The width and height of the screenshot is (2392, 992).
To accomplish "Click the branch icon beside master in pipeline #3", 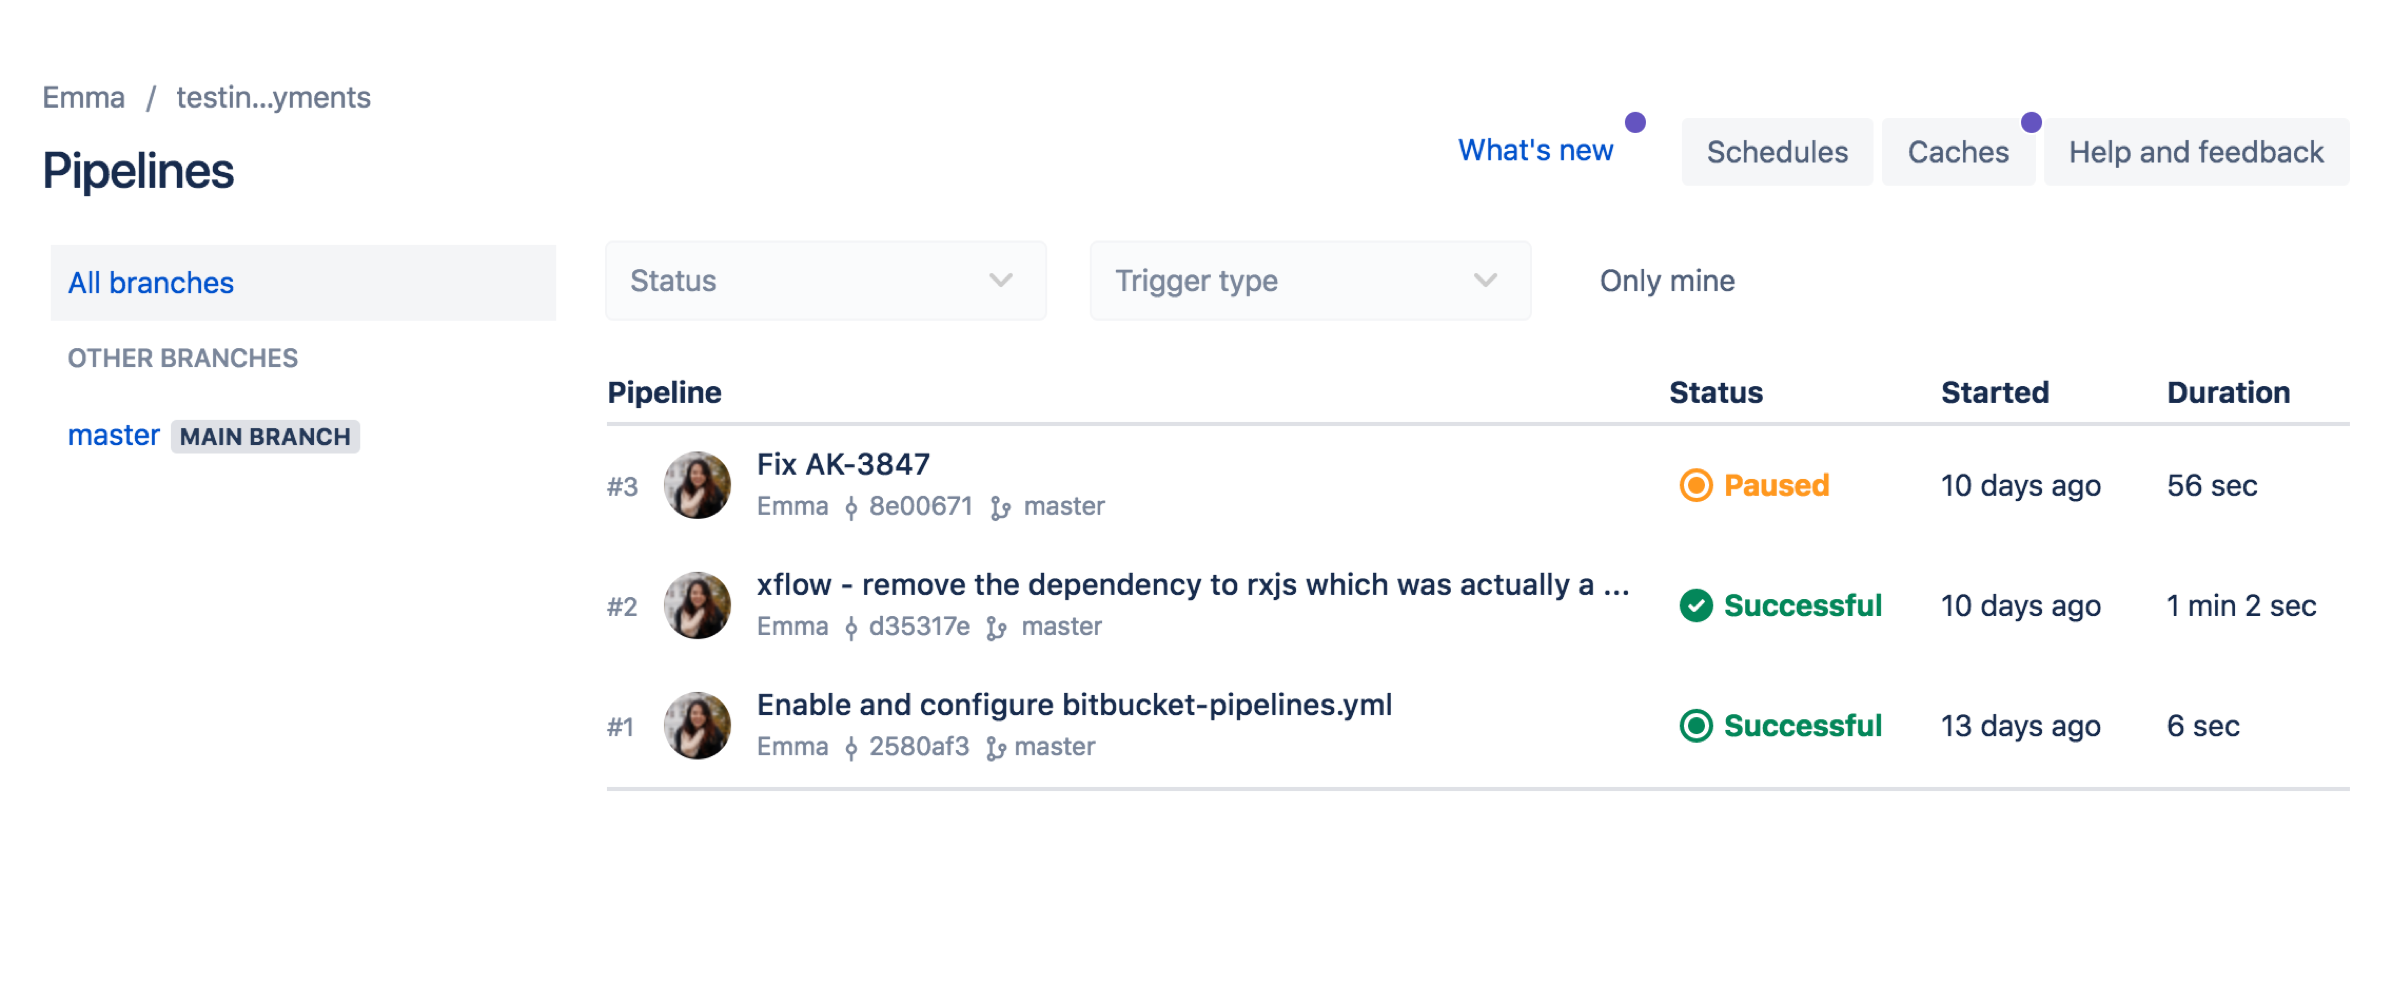I will (x=1000, y=508).
